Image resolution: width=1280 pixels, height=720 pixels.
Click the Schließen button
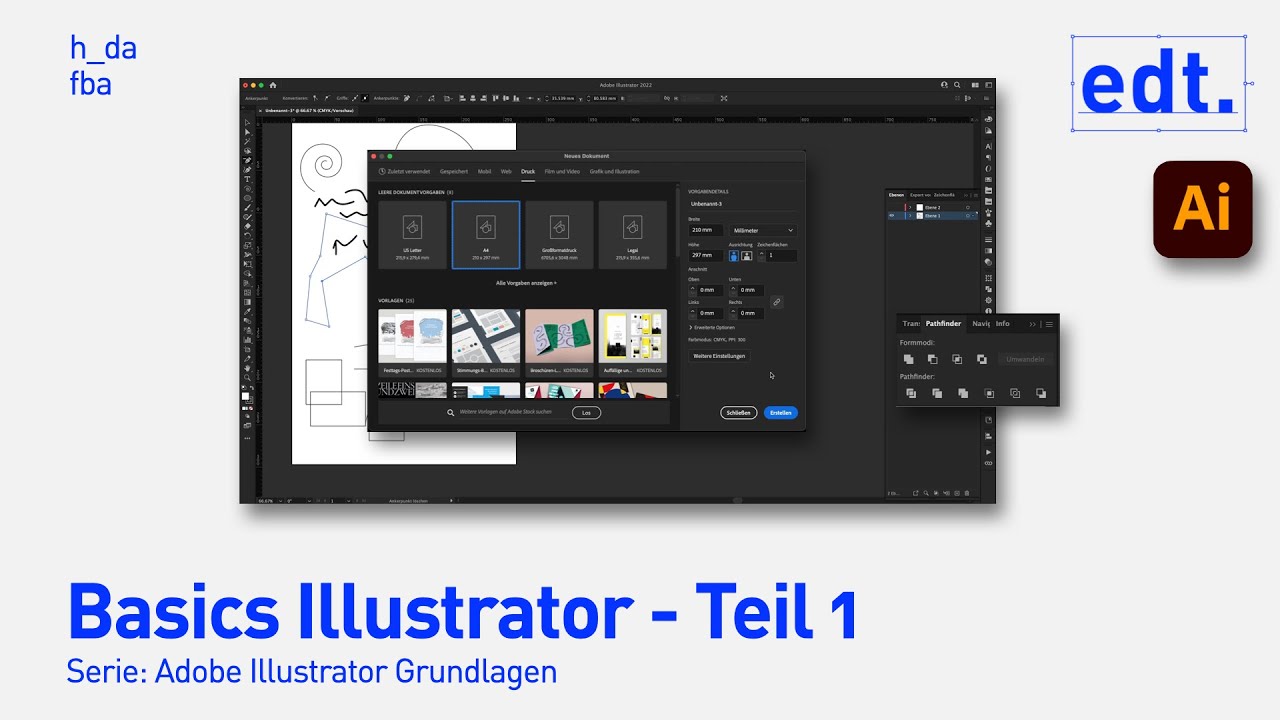[x=738, y=412]
